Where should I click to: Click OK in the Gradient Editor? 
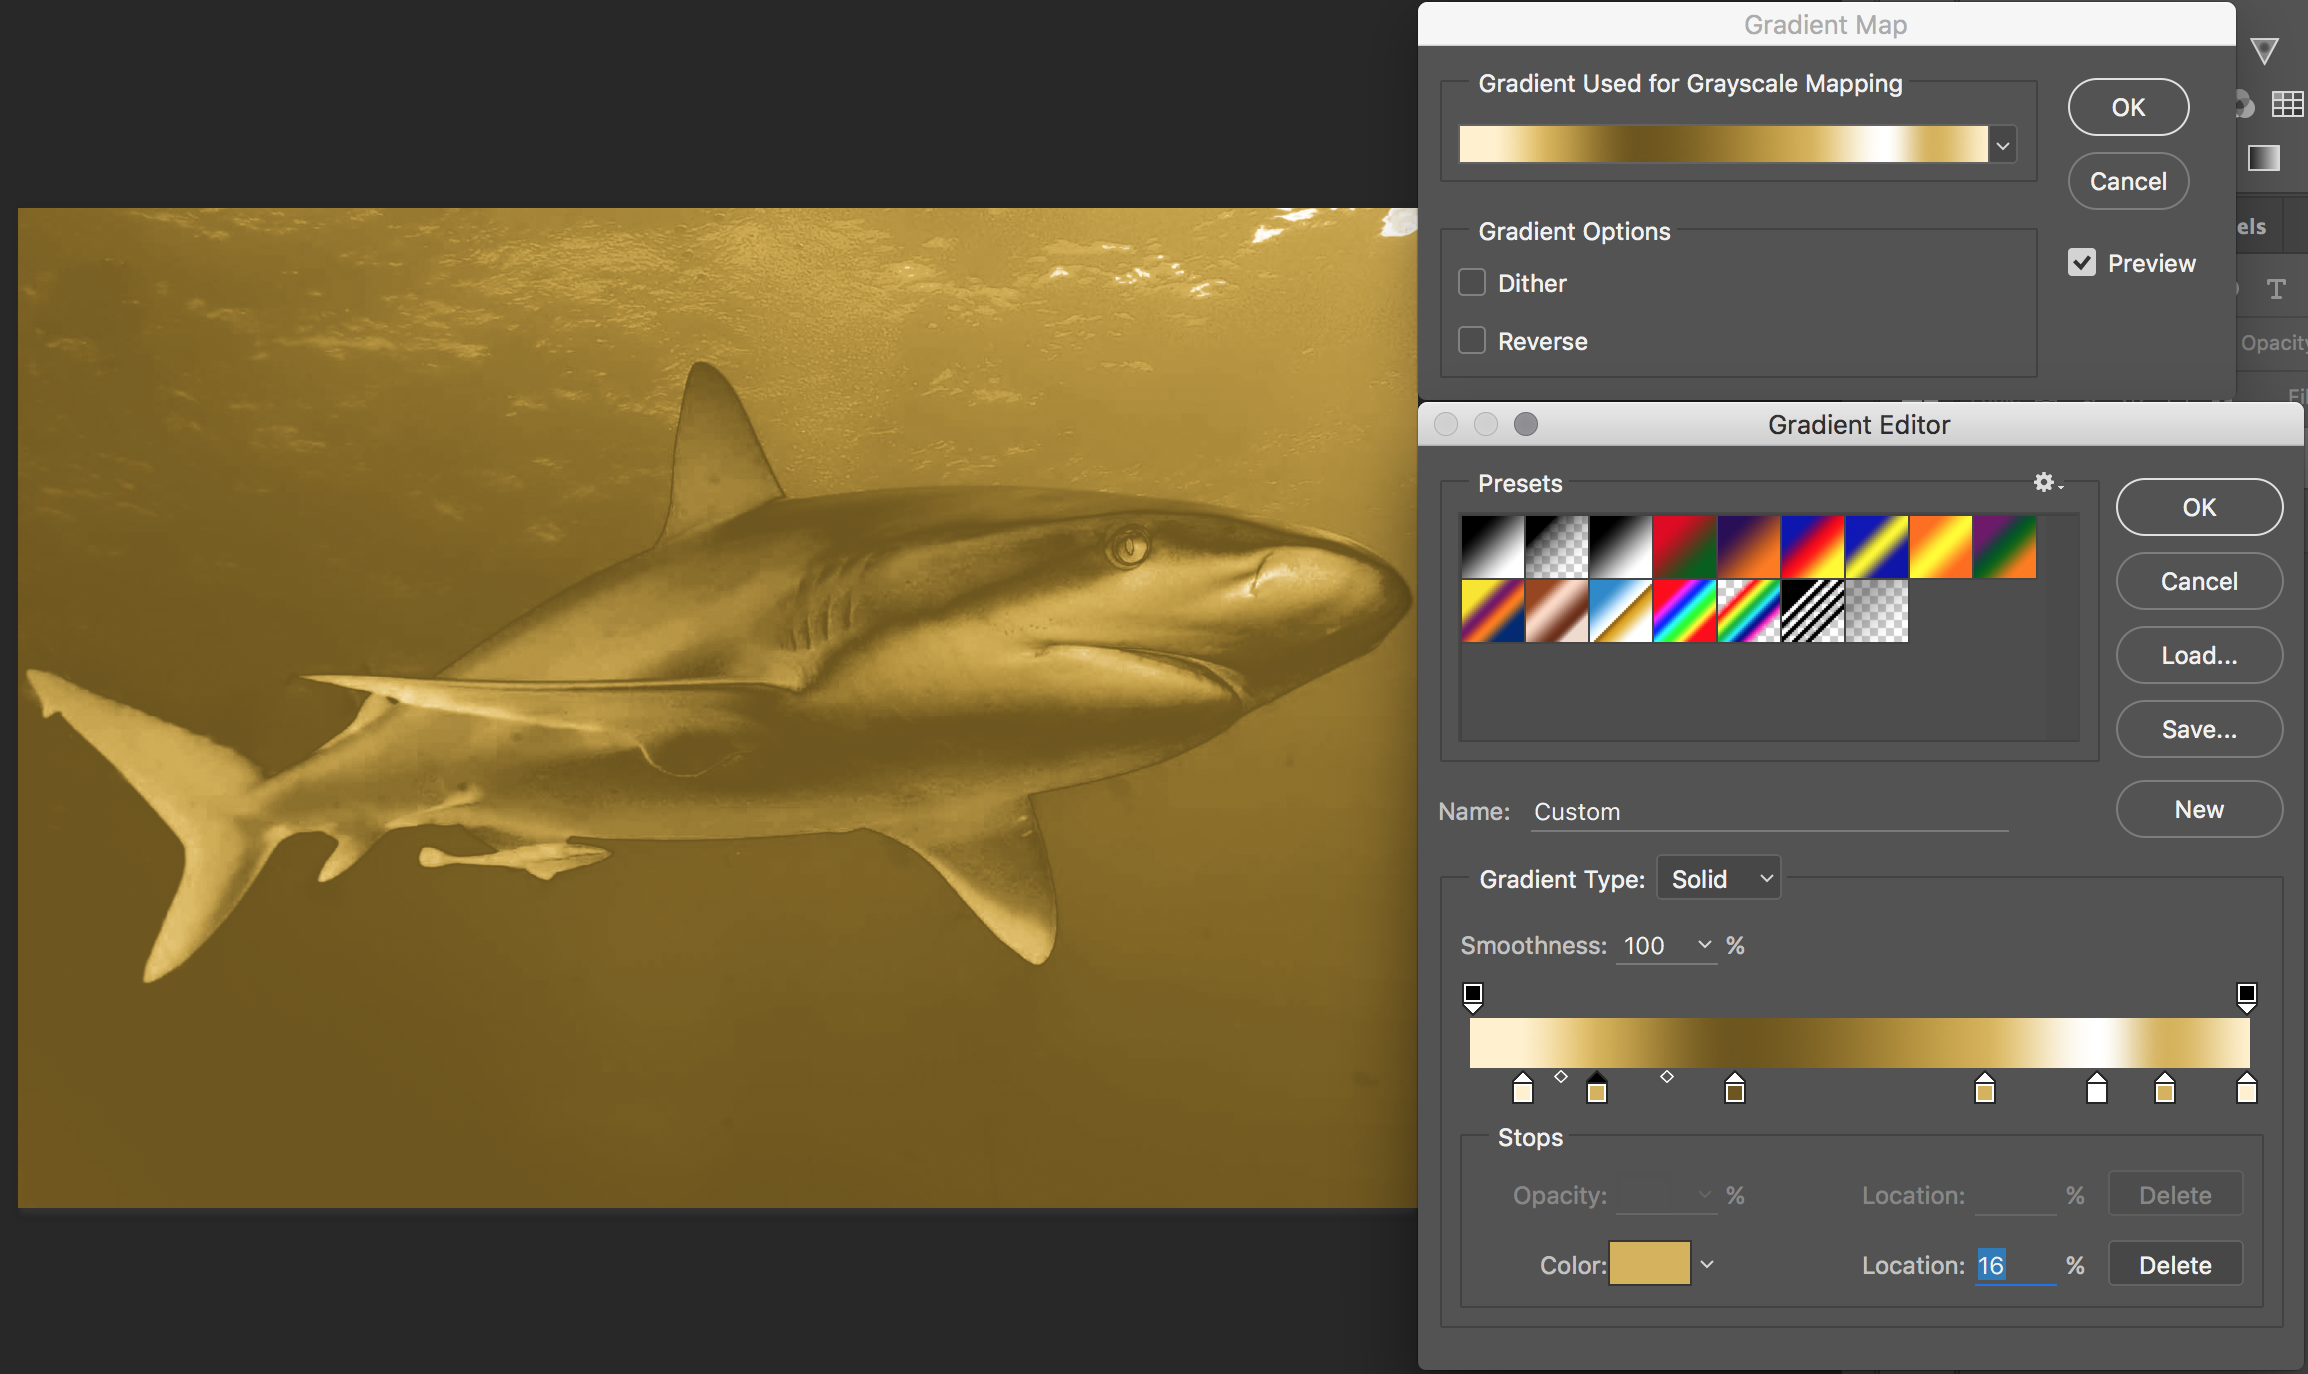(x=2200, y=507)
